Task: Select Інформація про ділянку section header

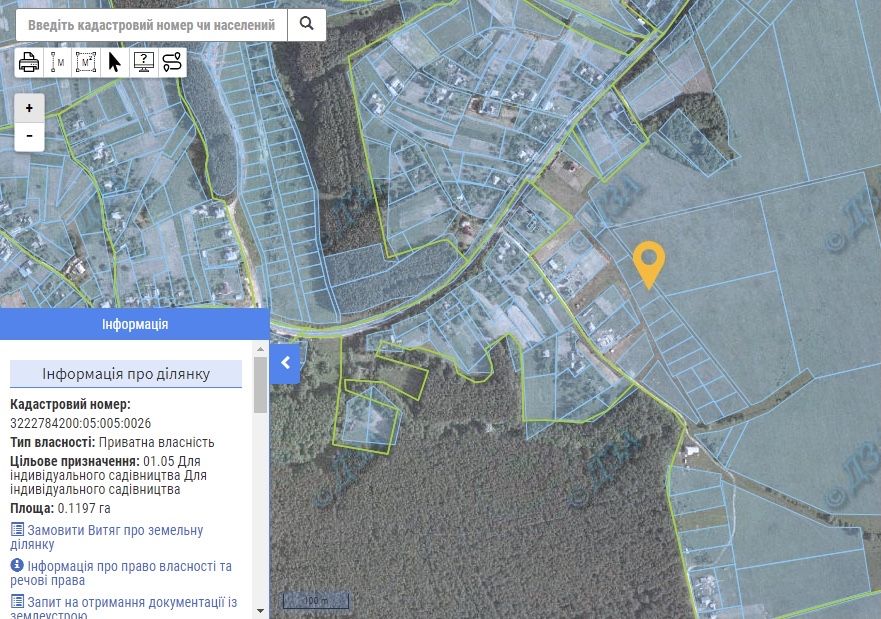Action: [x=126, y=374]
